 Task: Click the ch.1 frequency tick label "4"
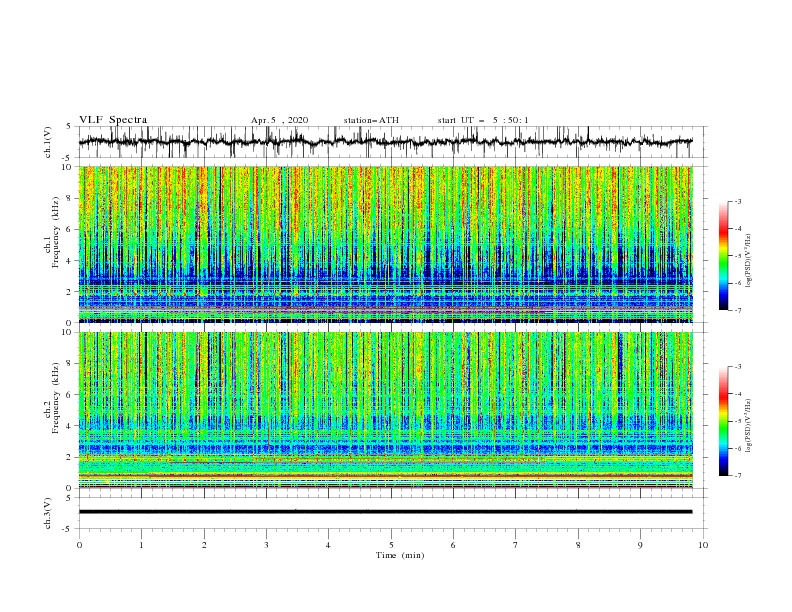point(70,261)
